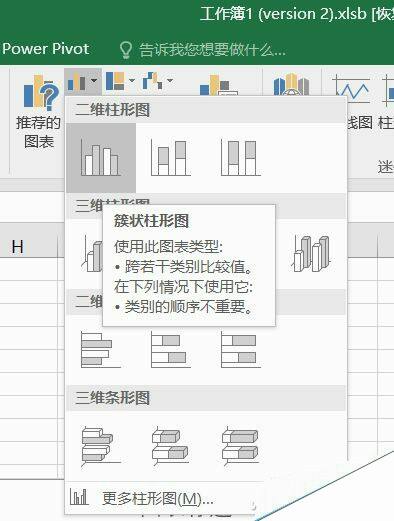Select 2-D clustered bar chart
The height and width of the screenshot is (521, 394).
(101, 350)
